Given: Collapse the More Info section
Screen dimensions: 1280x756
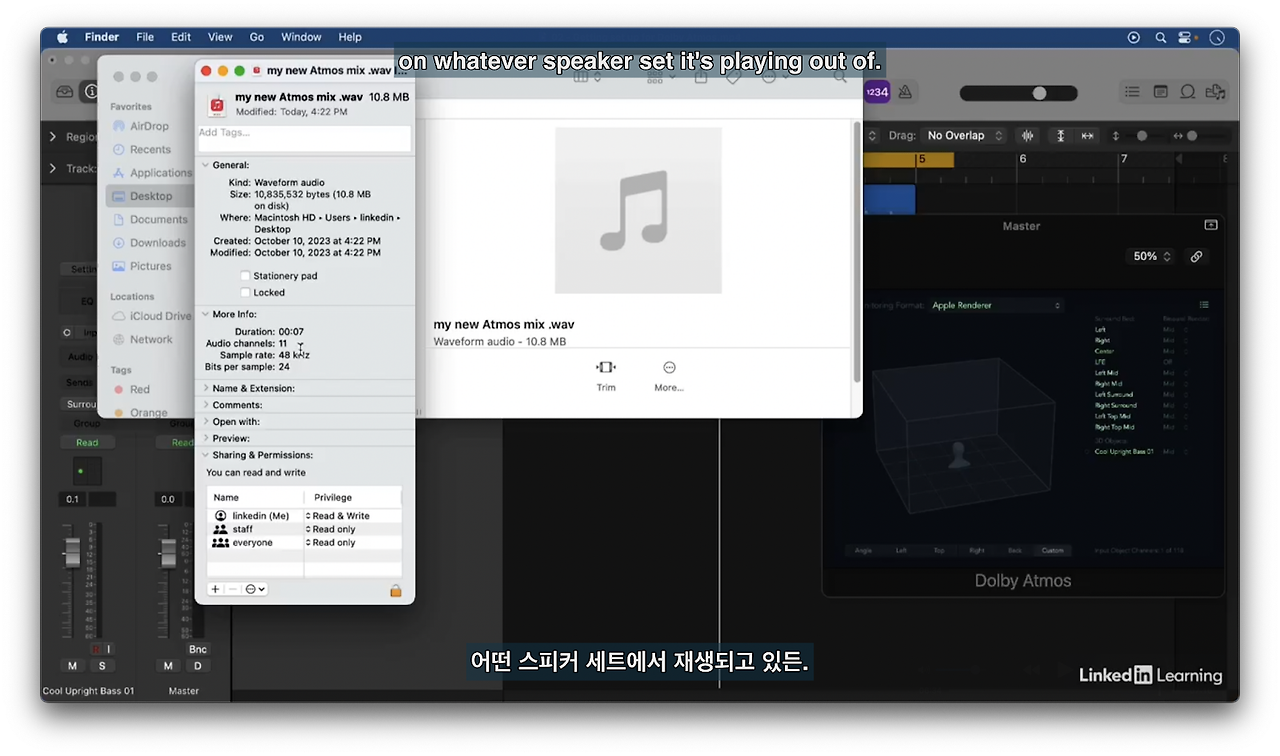Looking at the screenshot, I should (206, 314).
